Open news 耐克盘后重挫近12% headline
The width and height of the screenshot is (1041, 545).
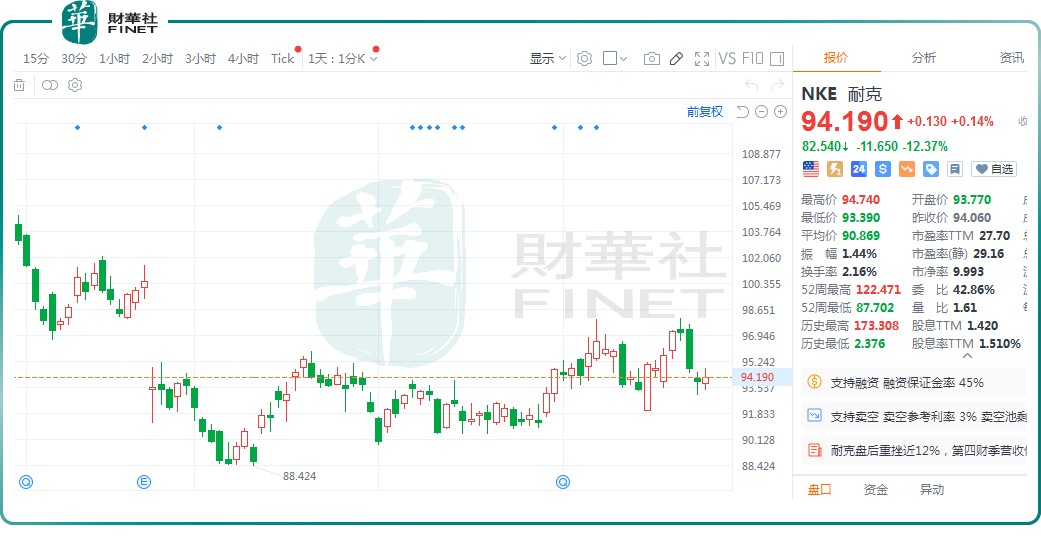(914, 450)
